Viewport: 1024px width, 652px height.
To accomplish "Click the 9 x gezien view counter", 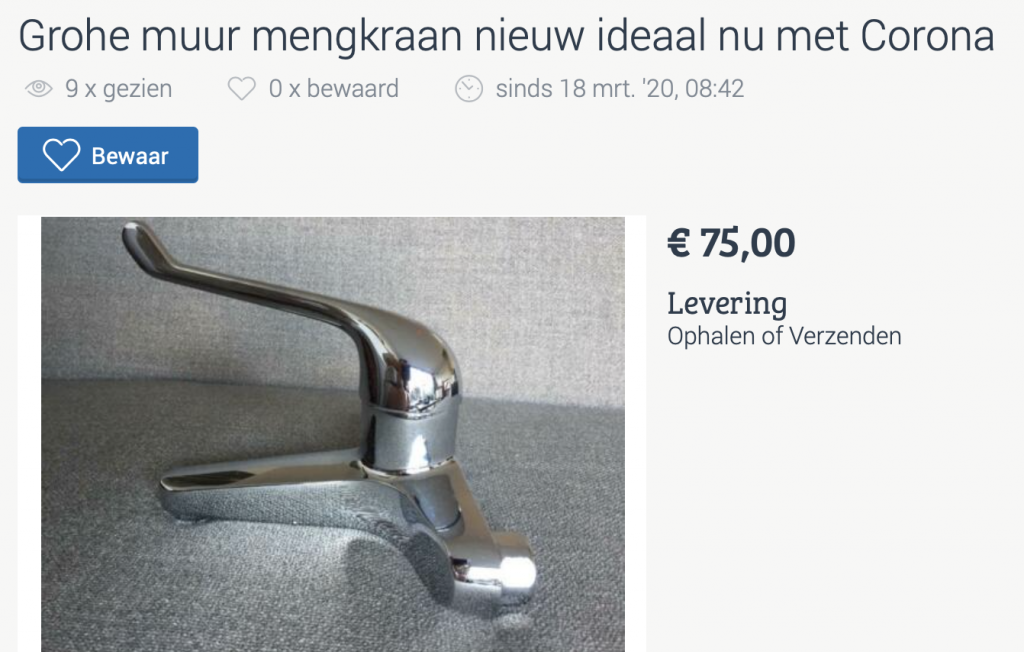I will [118, 88].
